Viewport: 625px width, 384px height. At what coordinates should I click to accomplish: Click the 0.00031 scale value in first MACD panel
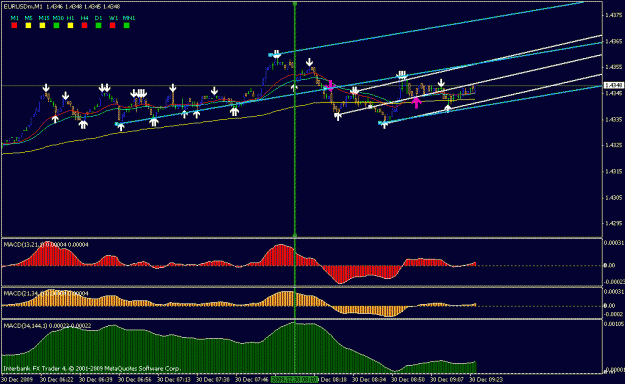click(613, 243)
